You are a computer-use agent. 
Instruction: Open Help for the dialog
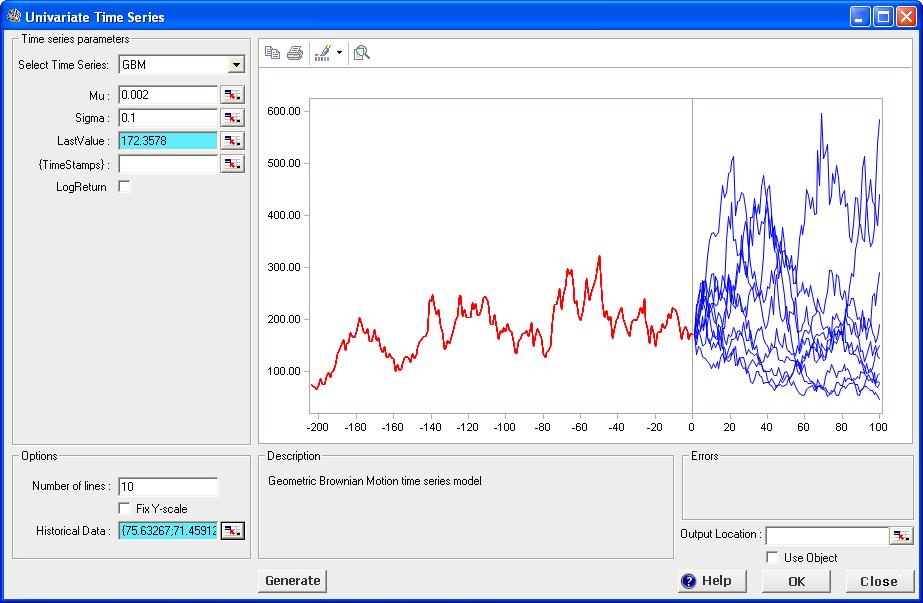click(712, 581)
